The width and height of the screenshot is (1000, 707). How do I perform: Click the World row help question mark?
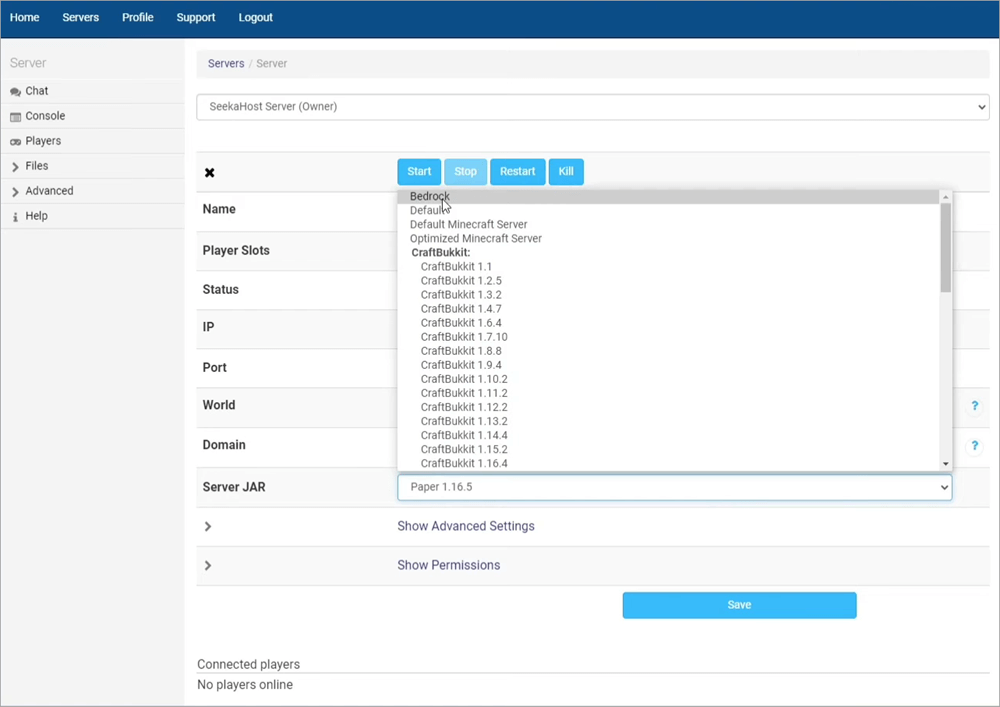tap(974, 407)
